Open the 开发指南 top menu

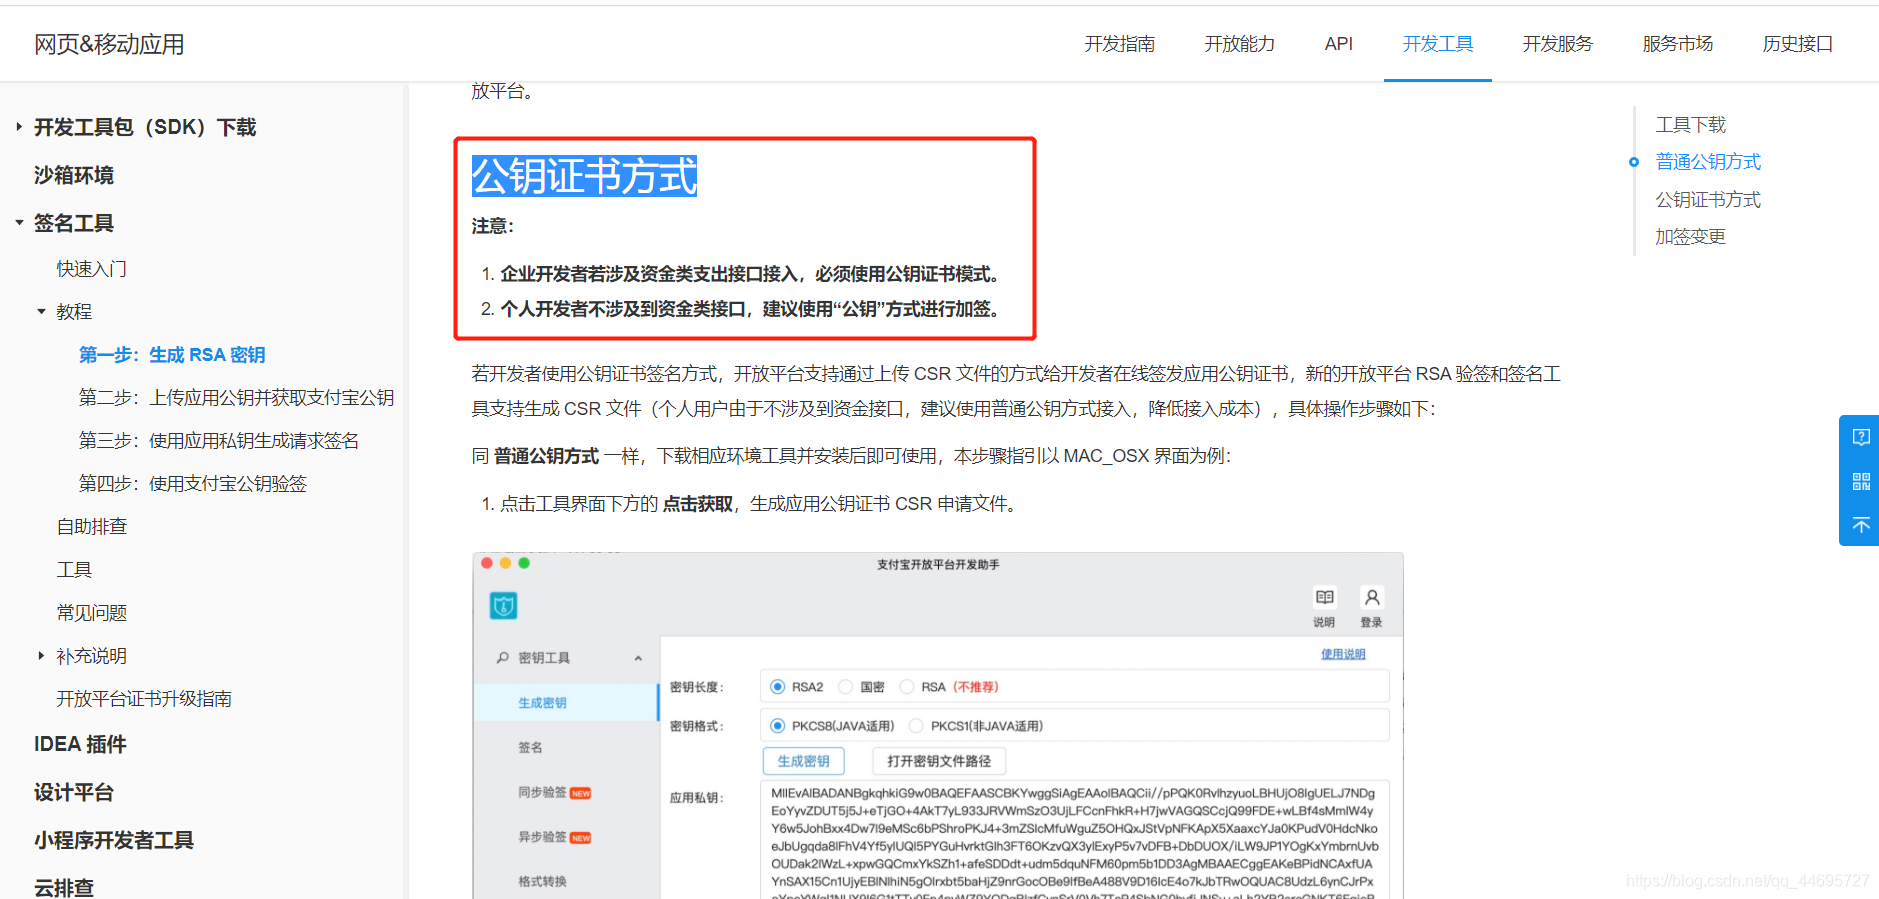1120,44
